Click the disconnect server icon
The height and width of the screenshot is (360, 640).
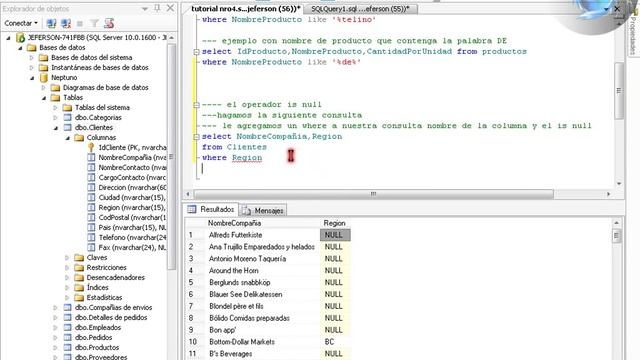66,23
